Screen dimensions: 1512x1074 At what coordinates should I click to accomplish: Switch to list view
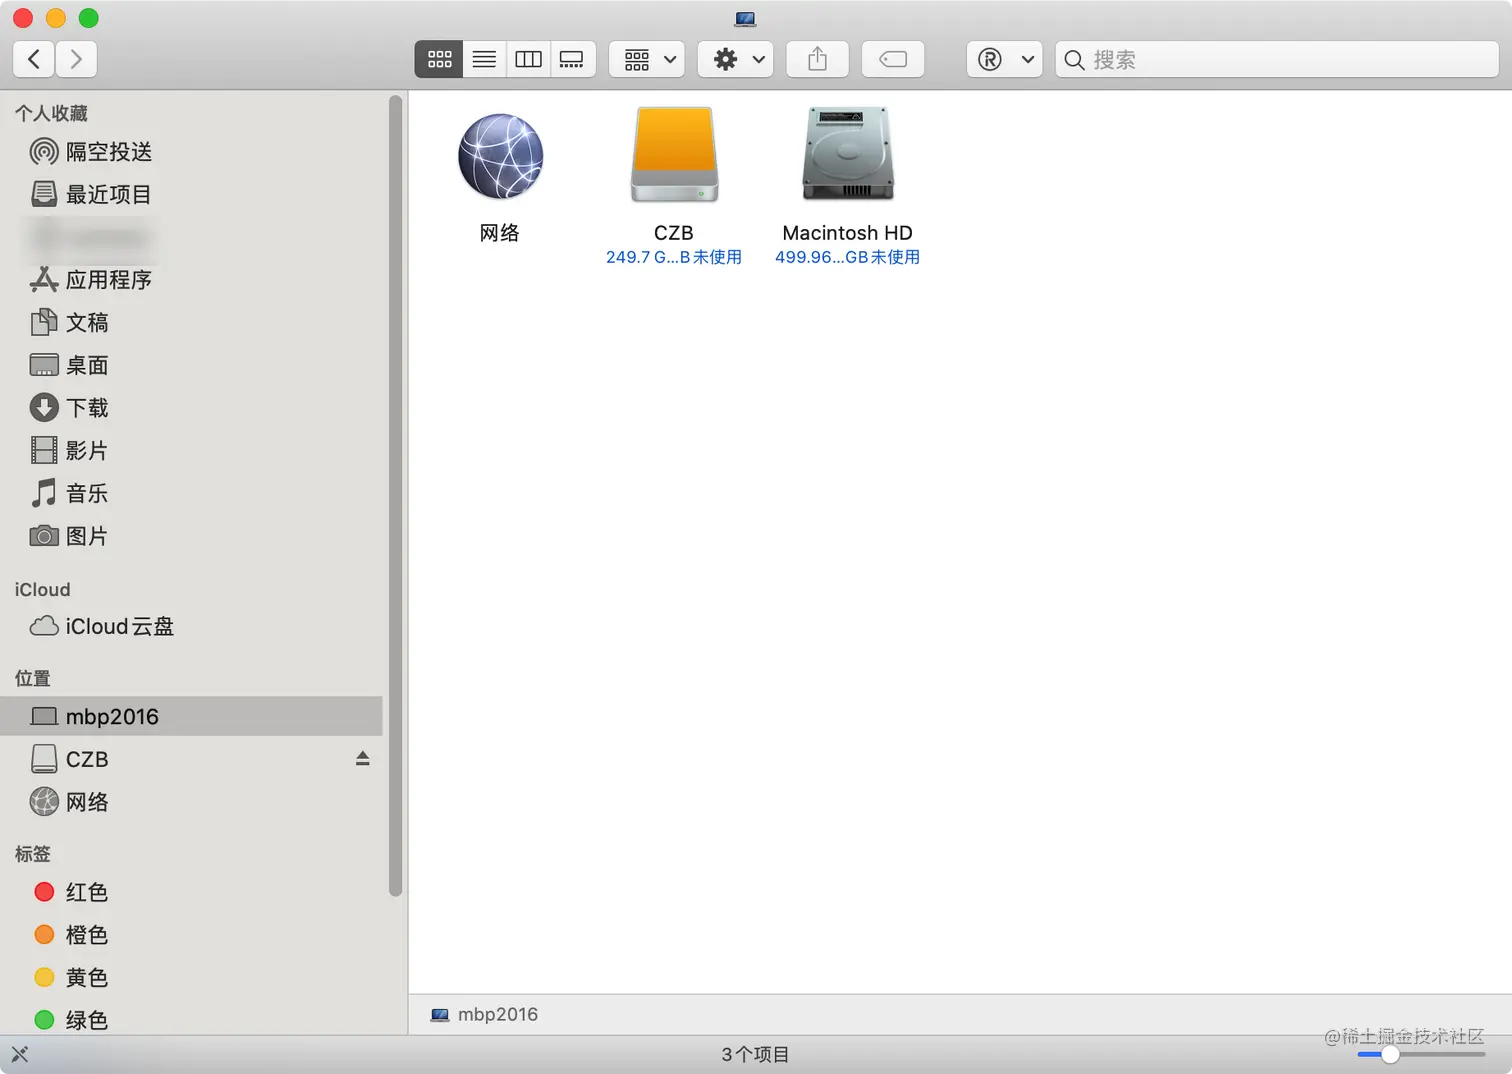point(484,59)
